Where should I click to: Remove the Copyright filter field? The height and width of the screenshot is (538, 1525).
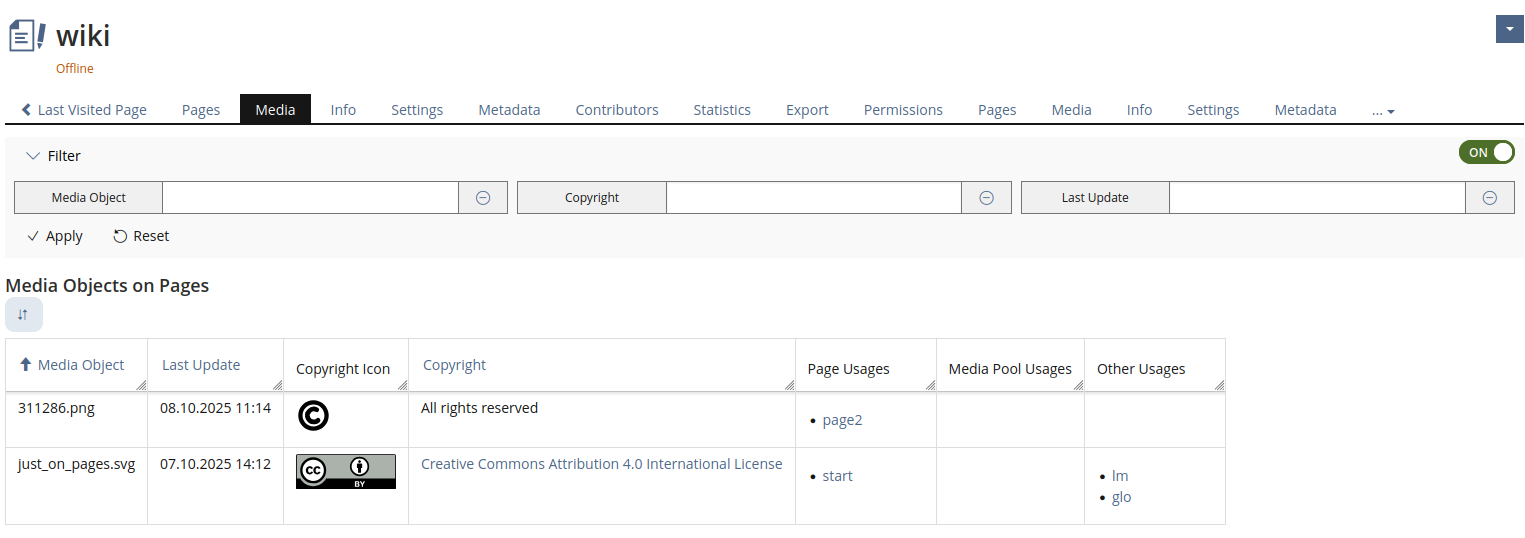click(x=986, y=198)
